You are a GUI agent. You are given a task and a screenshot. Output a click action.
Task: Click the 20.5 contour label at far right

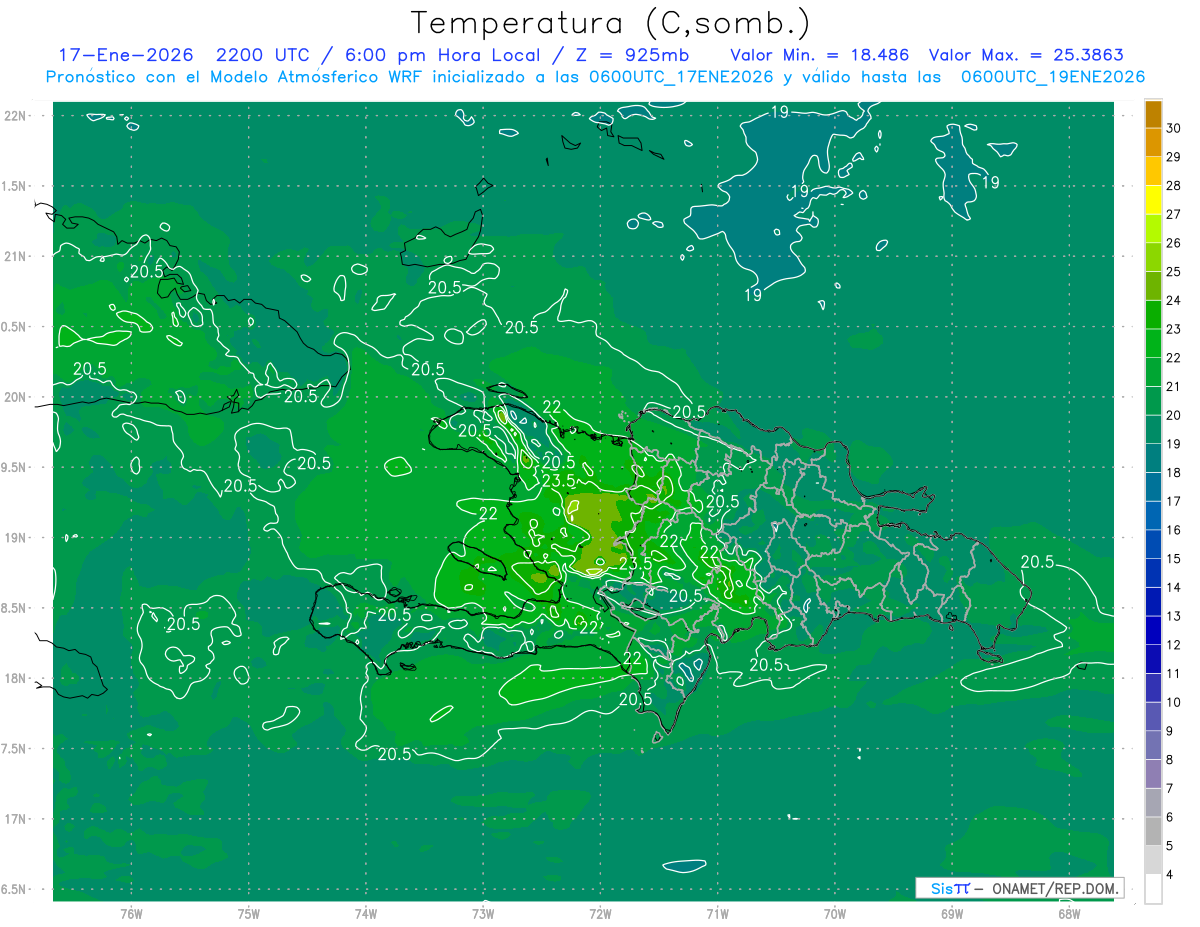click(x=1037, y=562)
